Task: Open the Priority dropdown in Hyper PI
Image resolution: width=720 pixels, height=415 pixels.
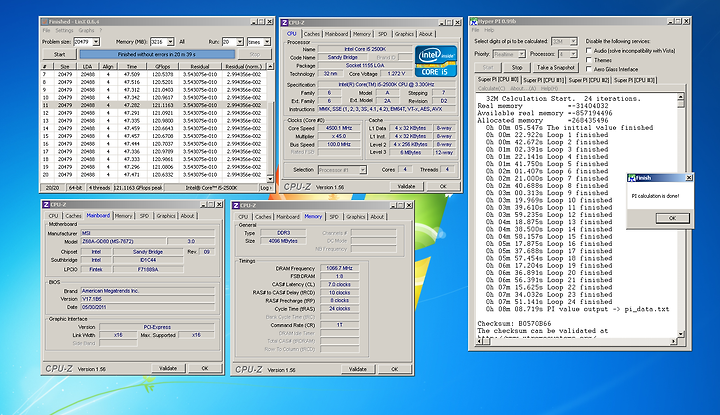Action: 522,54
